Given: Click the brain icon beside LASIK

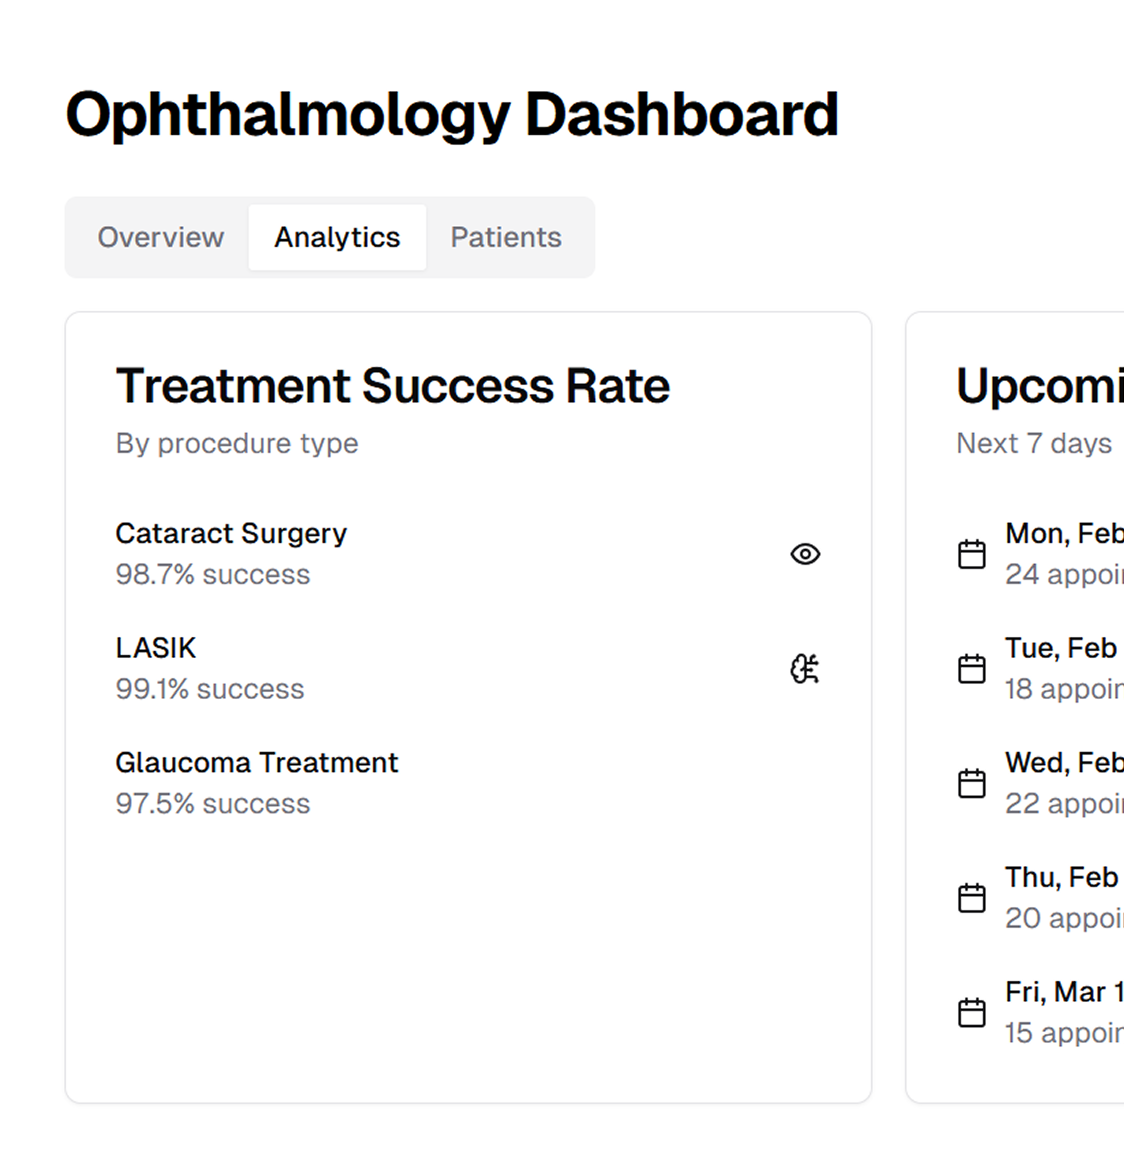Looking at the screenshot, I should (805, 669).
